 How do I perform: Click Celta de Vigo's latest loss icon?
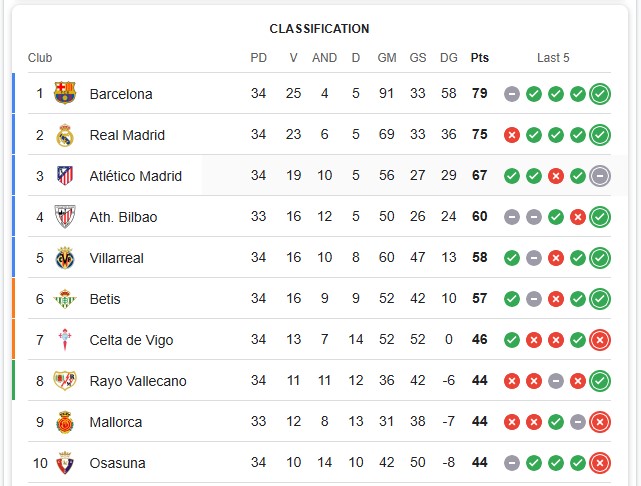coord(600,340)
